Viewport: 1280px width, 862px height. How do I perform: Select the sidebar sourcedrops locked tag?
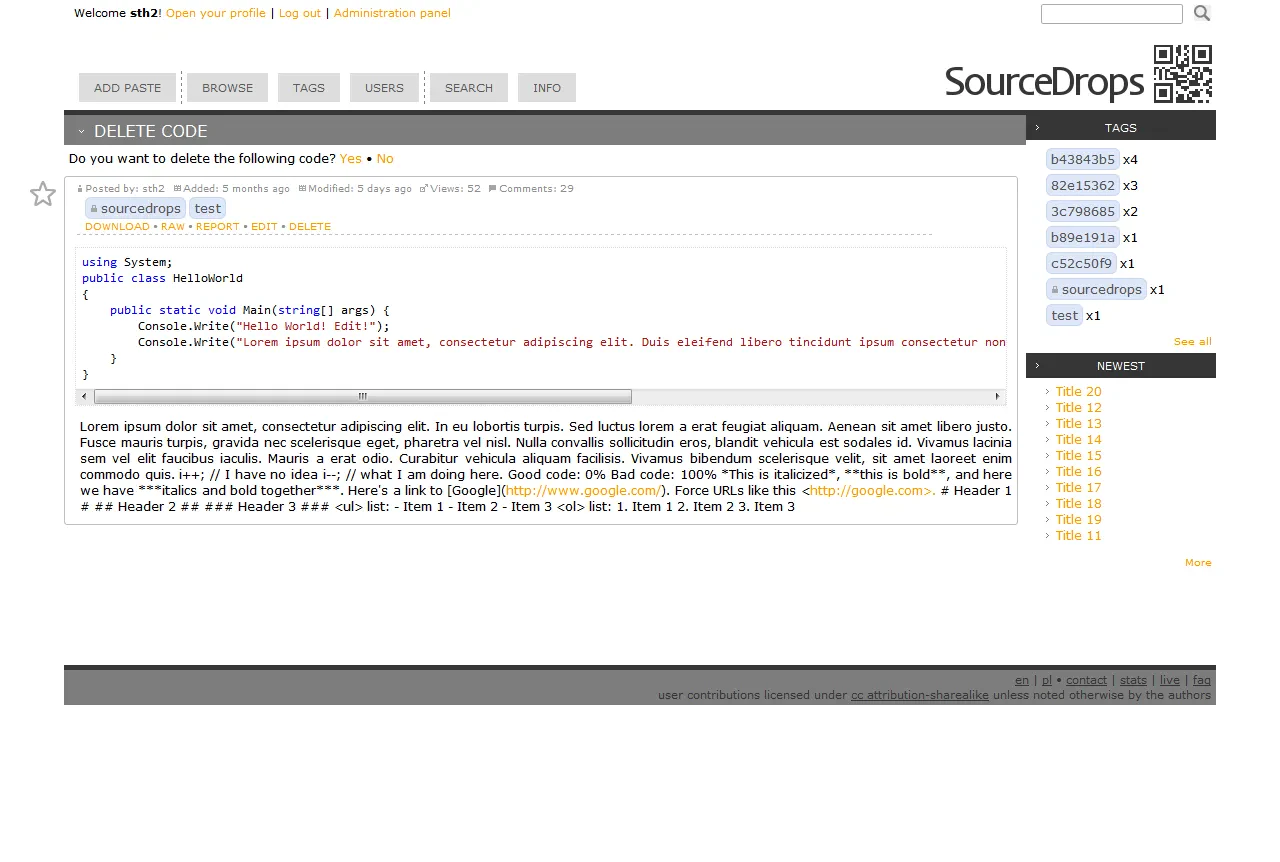[1097, 290]
